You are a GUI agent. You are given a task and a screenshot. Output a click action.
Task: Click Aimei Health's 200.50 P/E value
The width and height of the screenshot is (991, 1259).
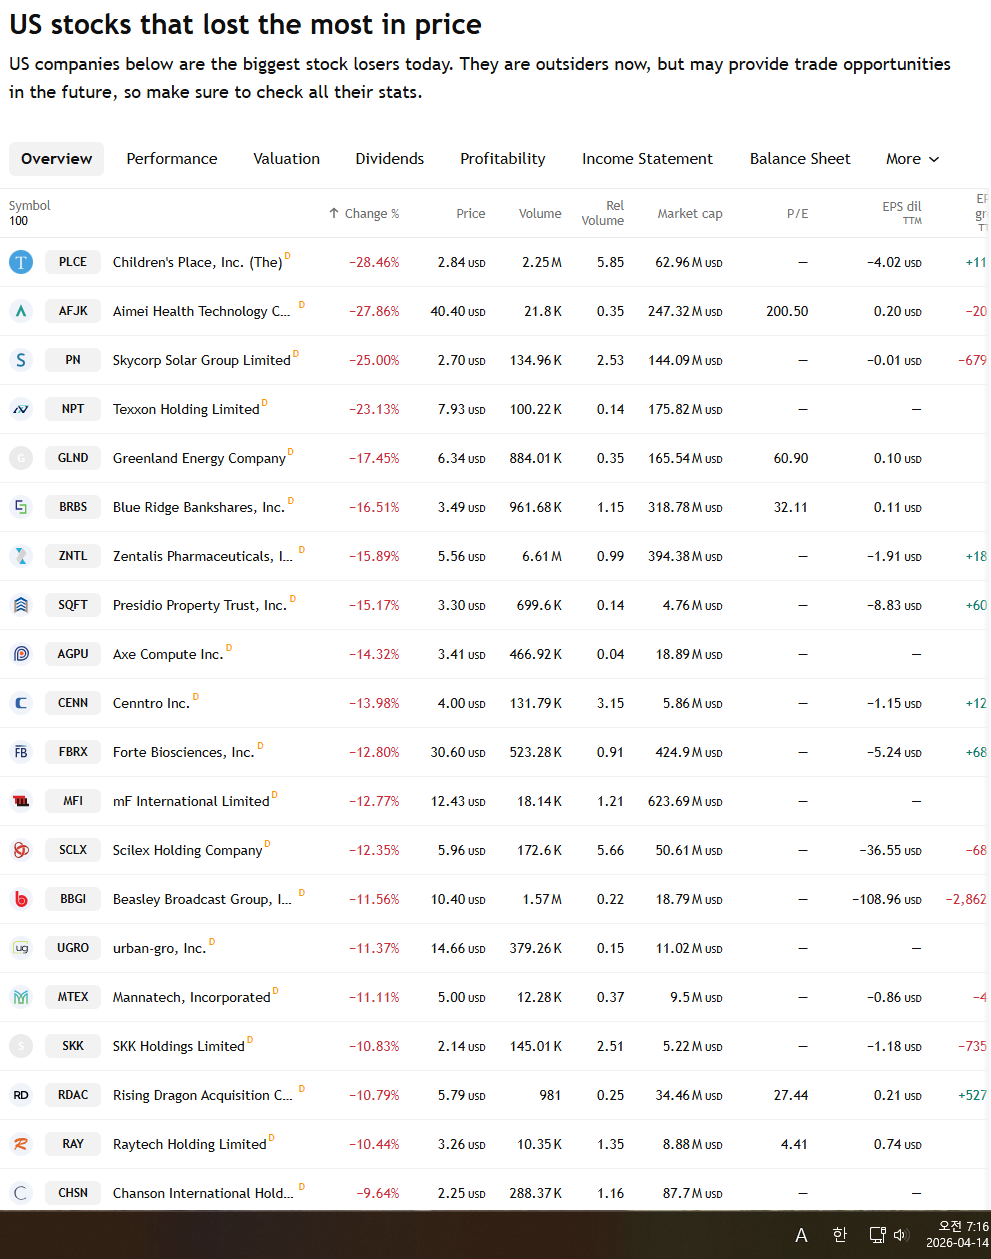pyautogui.click(x=787, y=311)
